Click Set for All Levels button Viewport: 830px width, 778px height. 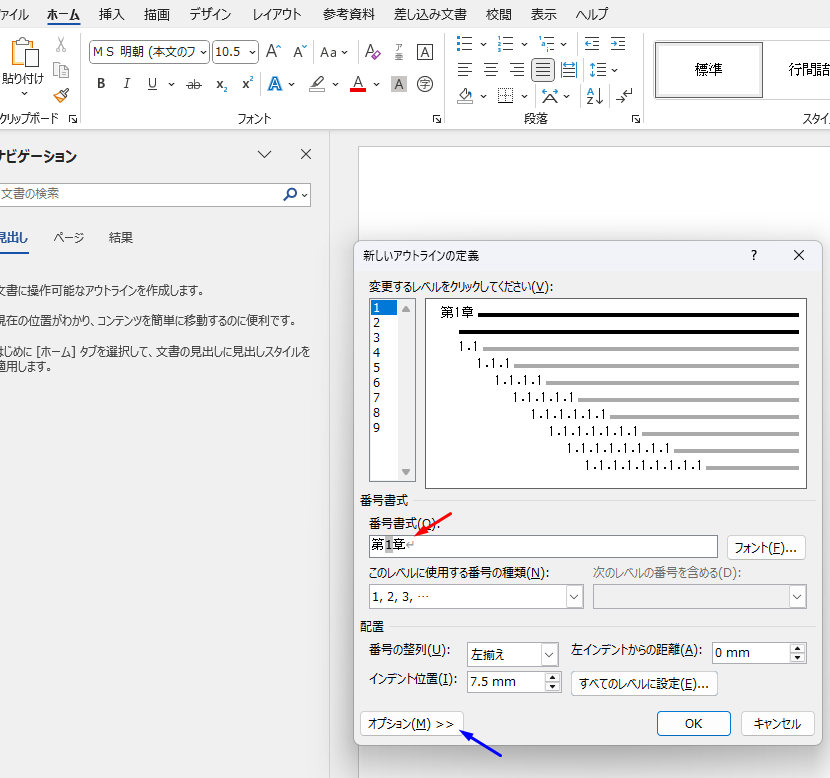point(644,683)
